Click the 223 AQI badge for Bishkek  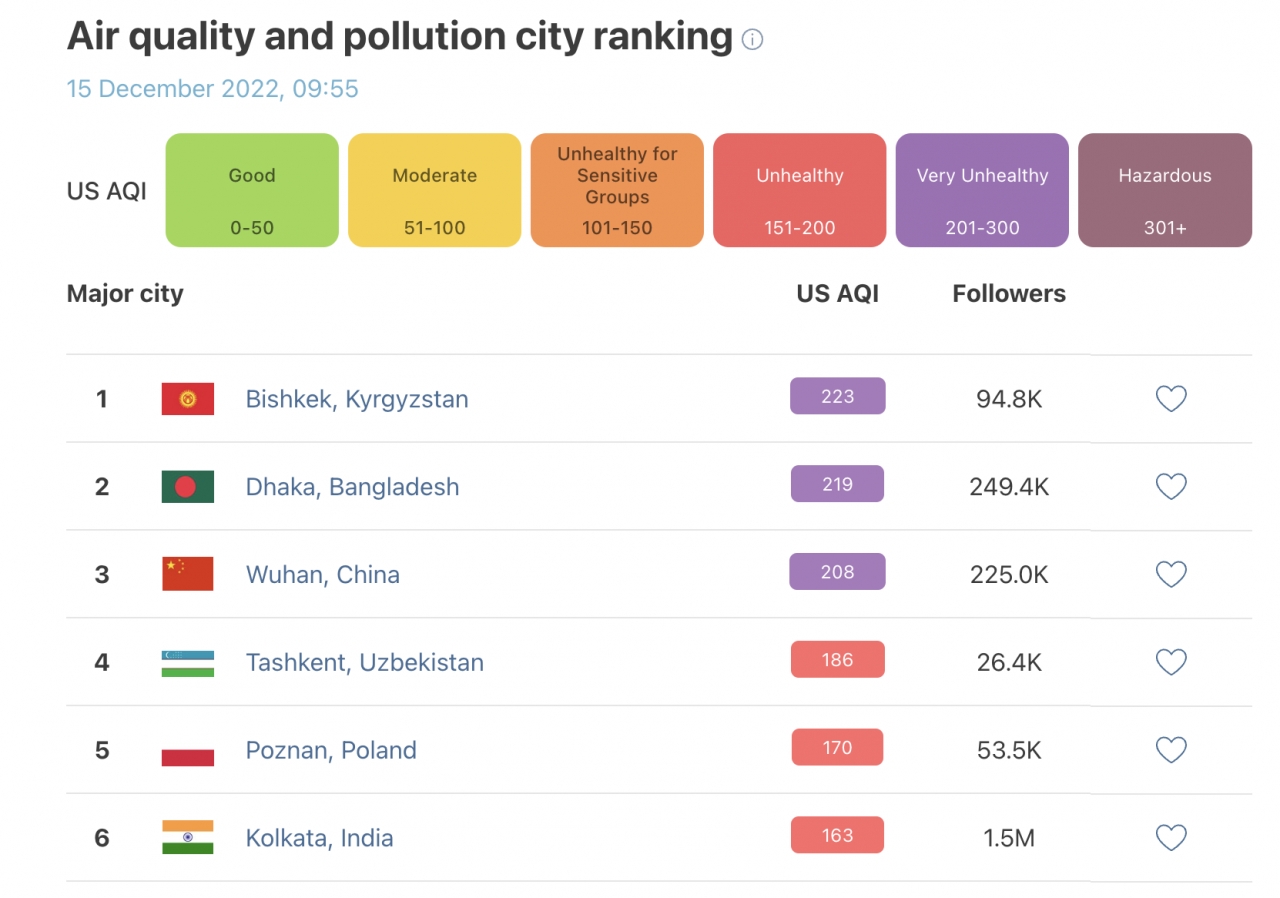tap(838, 396)
